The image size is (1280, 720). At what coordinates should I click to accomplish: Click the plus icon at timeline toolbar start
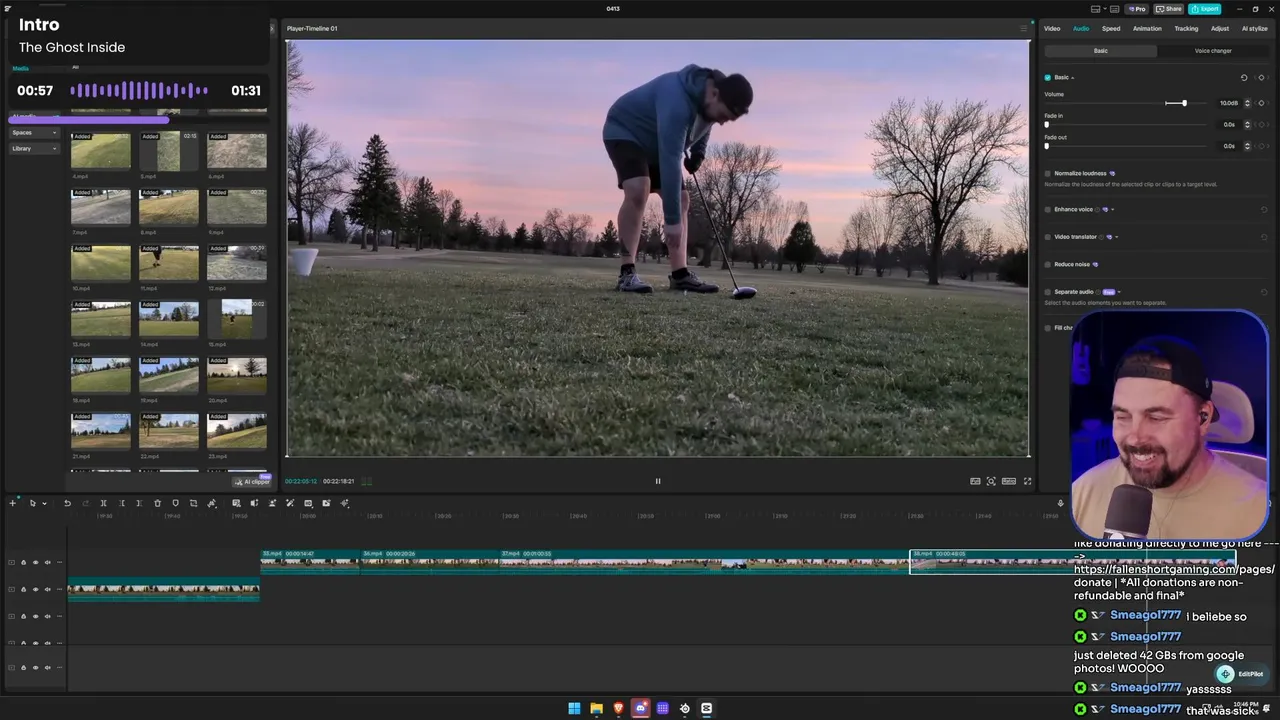pyautogui.click(x=12, y=503)
